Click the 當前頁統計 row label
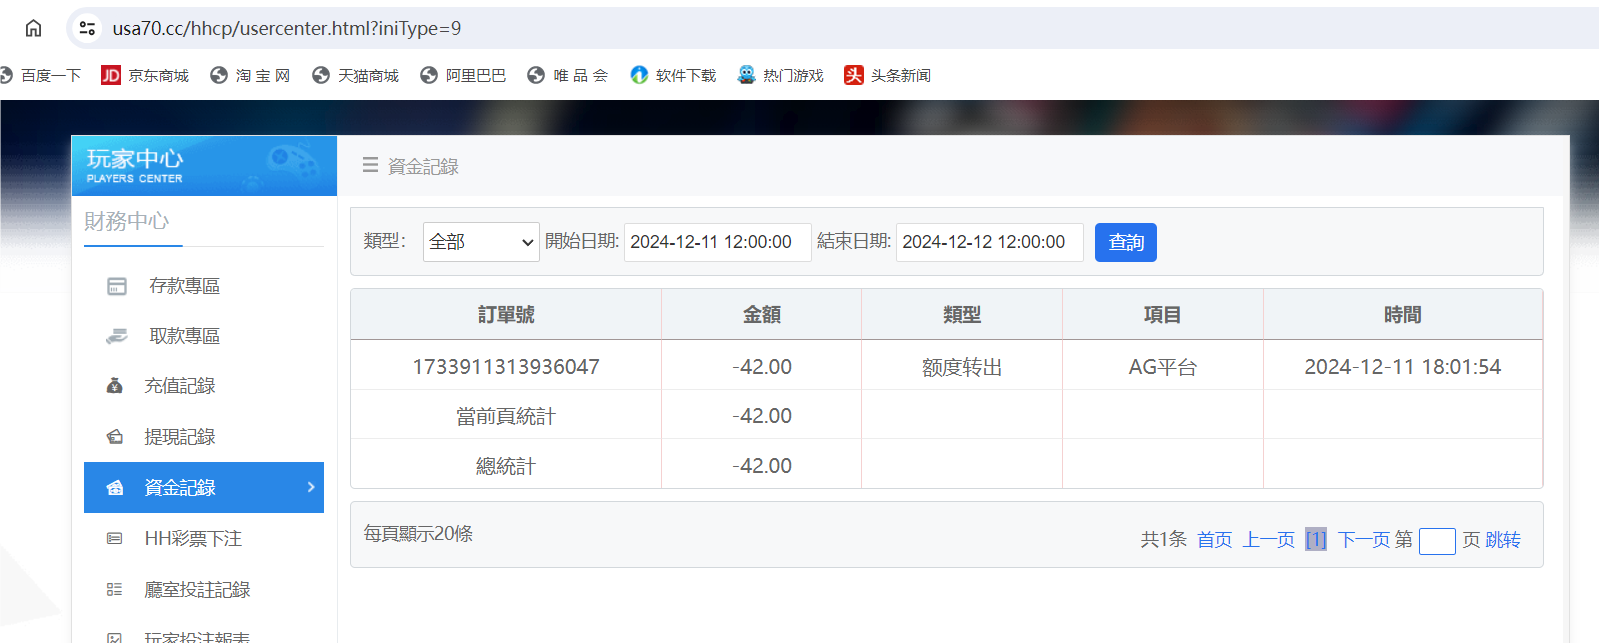This screenshot has width=1599, height=643. click(x=506, y=416)
